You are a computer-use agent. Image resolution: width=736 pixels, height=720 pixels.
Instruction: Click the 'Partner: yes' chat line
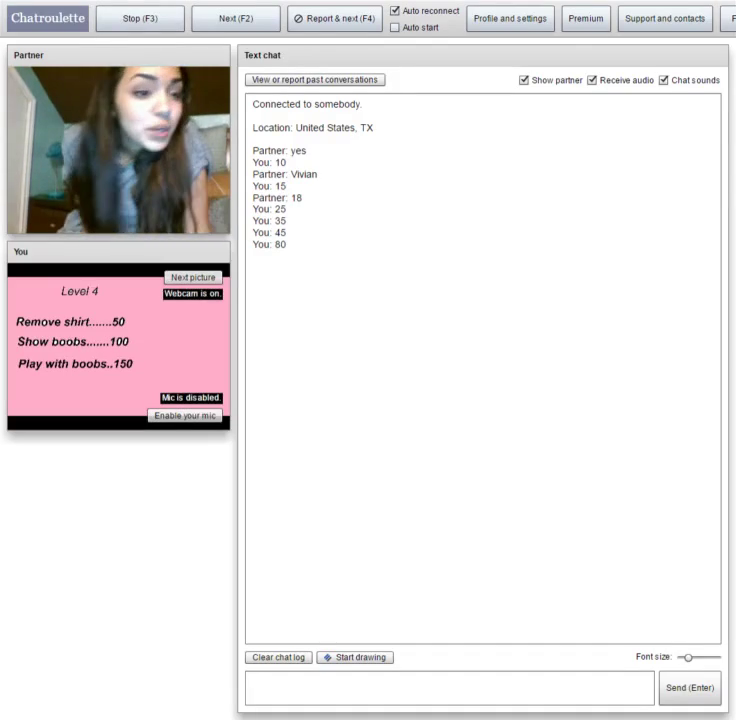point(279,151)
